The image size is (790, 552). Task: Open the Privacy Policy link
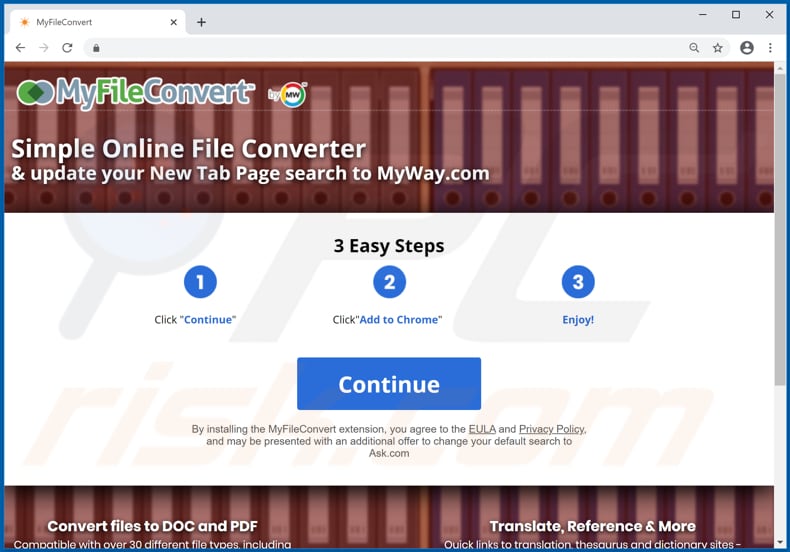pyautogui.click(x=552, y=429)
